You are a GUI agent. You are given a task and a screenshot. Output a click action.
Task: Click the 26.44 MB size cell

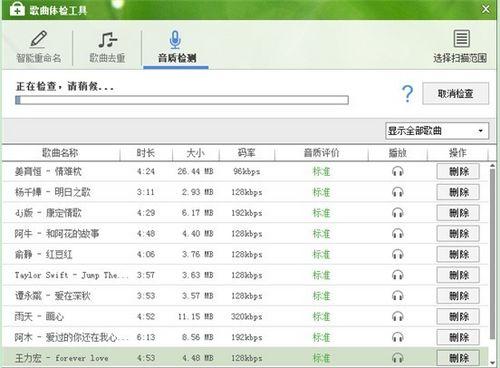pos(195,172)
